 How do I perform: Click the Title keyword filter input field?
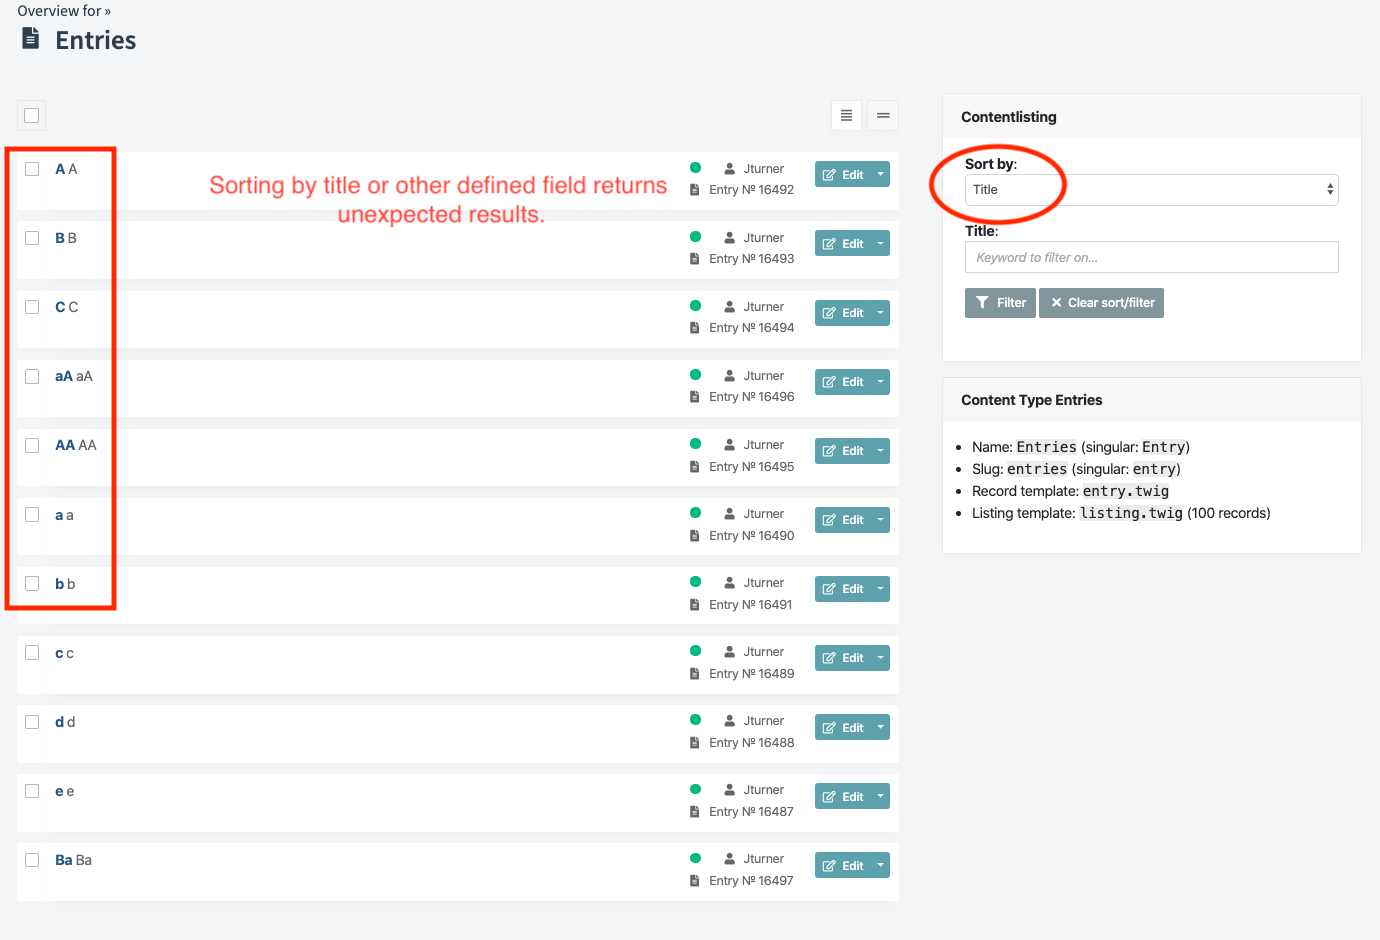pos(1150,257)
